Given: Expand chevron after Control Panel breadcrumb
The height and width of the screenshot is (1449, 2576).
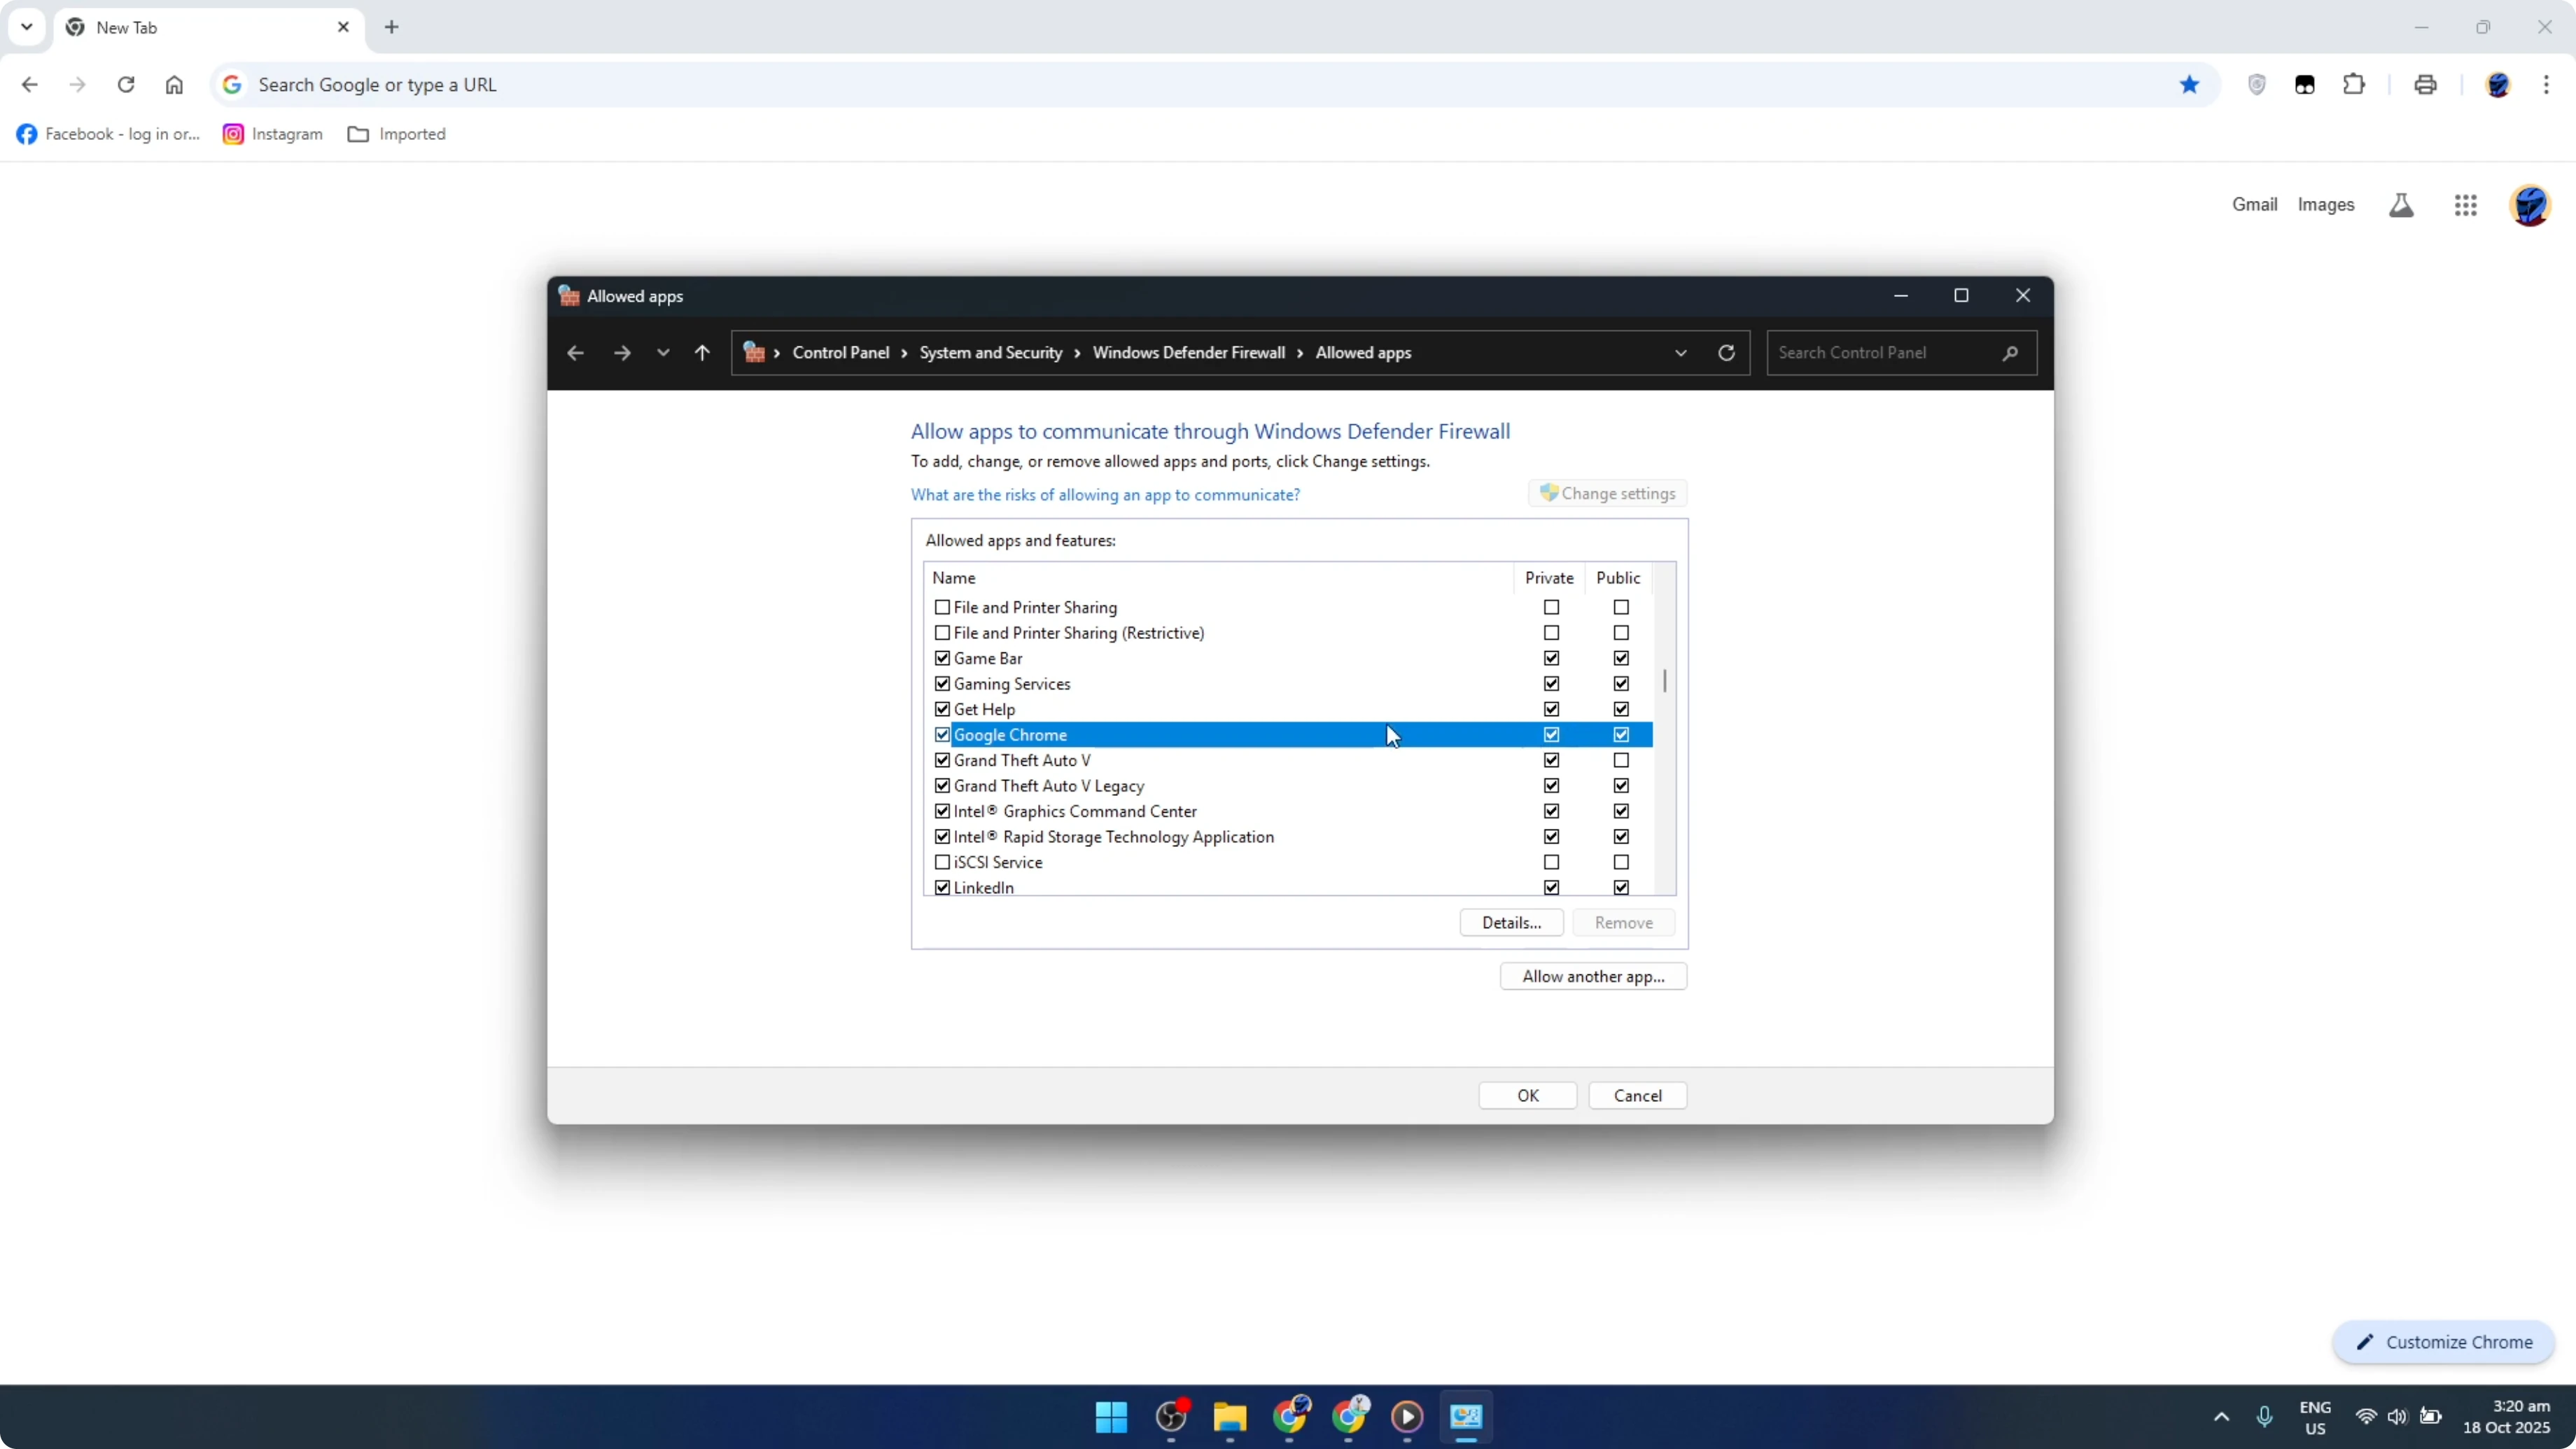Looking at the screenshot, I should click(x=904, y=353).
